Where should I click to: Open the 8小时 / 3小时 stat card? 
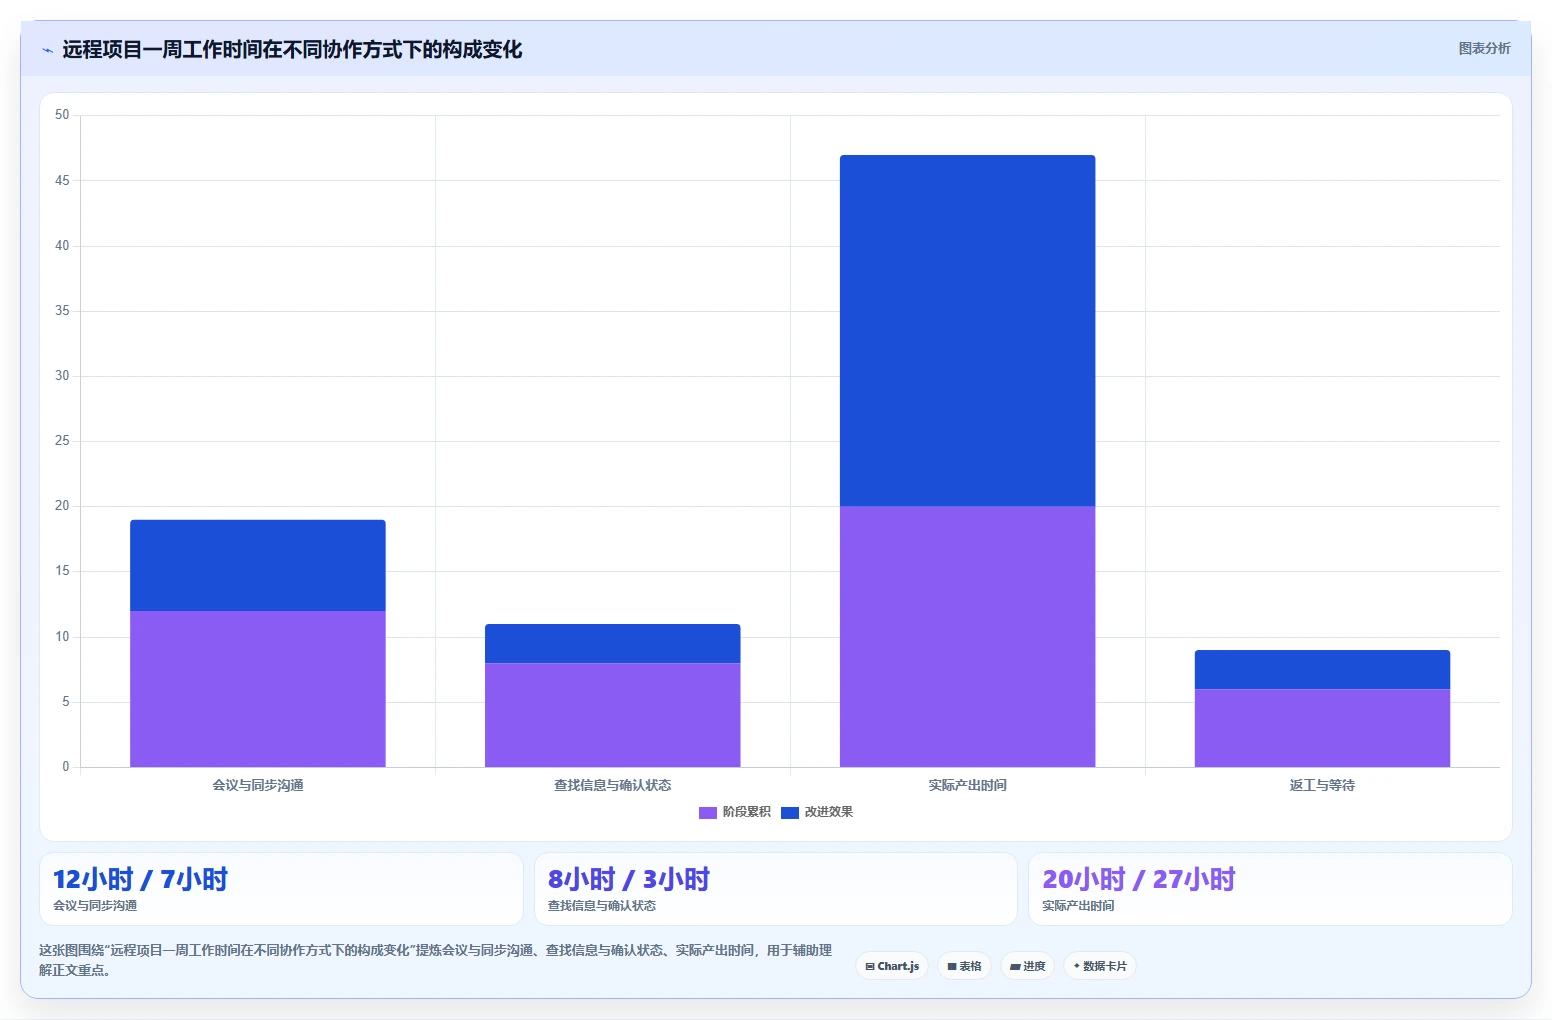pos(776,889)
